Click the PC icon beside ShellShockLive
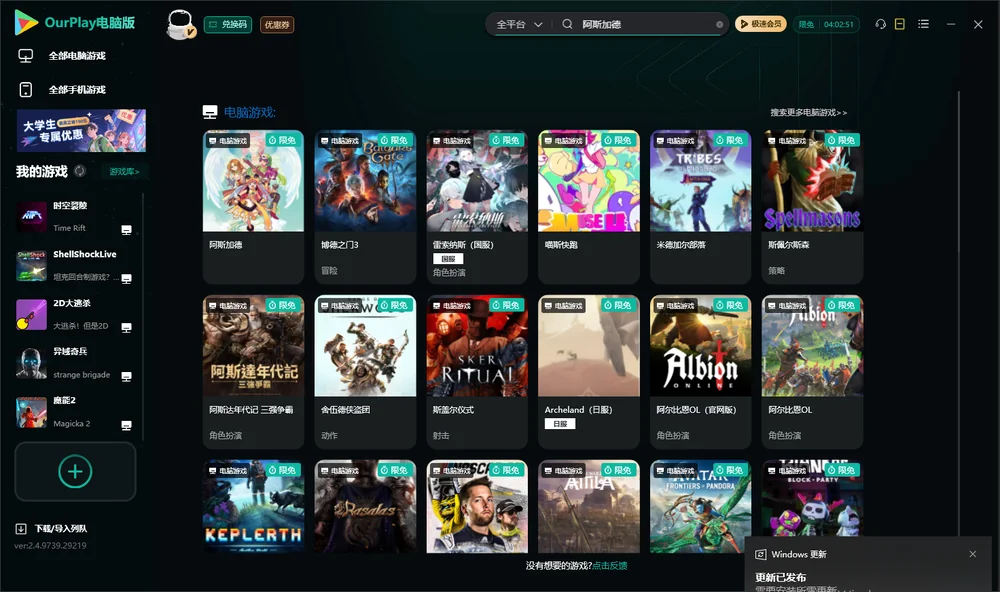The image size is (1000, 592). 126,279
